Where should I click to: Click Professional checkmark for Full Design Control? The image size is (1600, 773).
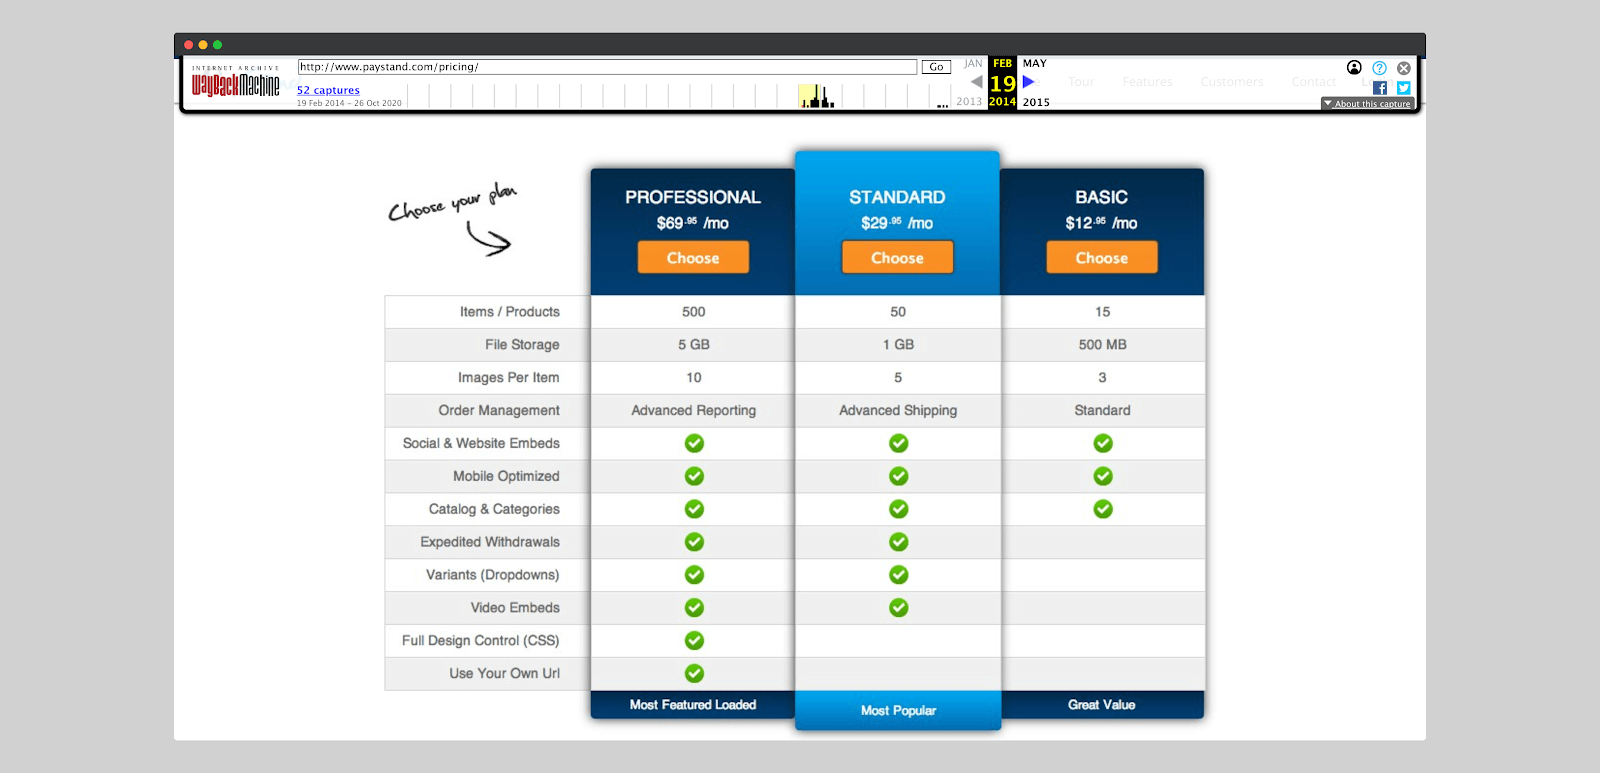694,641
